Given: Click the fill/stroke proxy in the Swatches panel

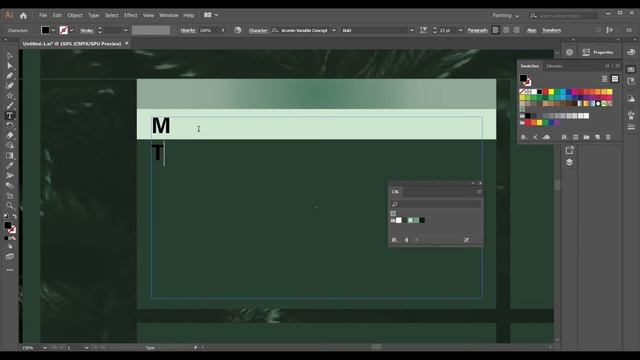Looking at the screenshot, I should (525, 80).
